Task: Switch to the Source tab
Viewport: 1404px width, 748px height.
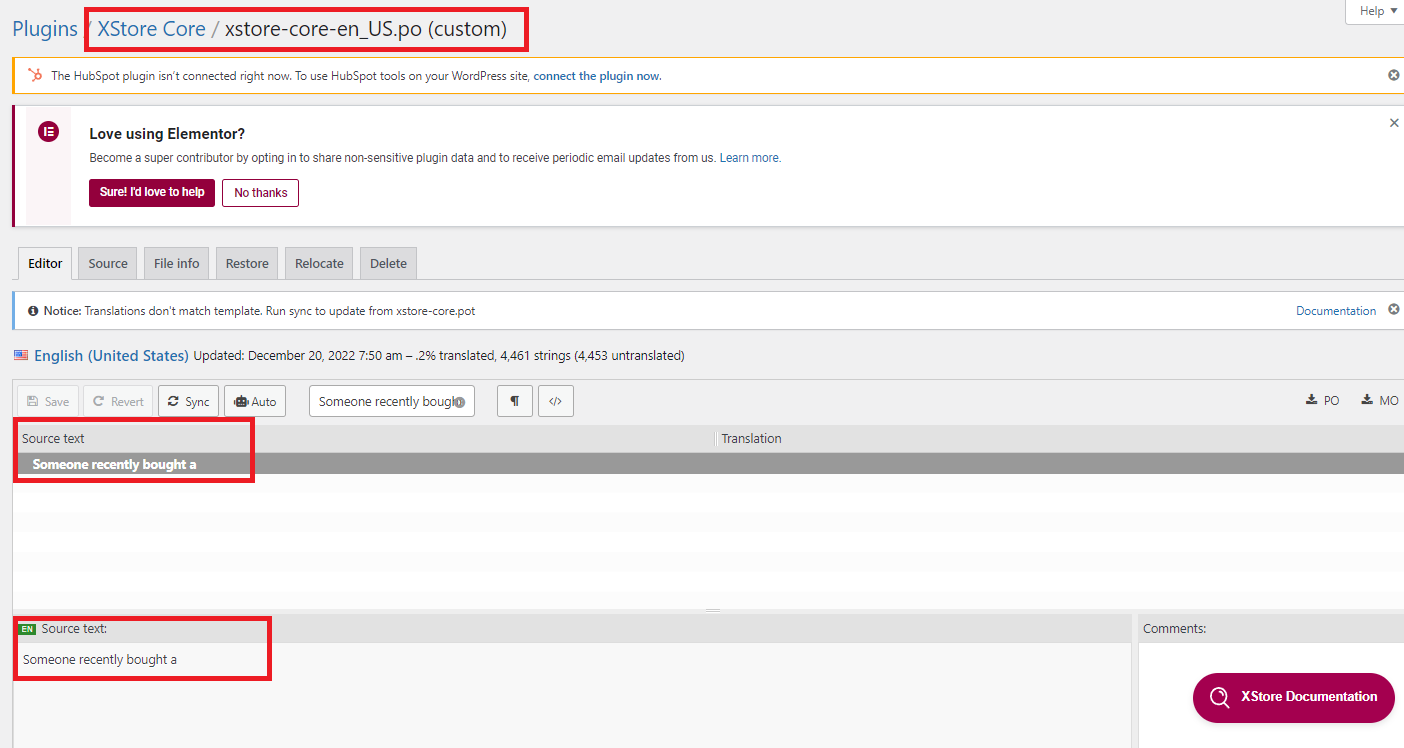Action: click(x=108, y=263)
